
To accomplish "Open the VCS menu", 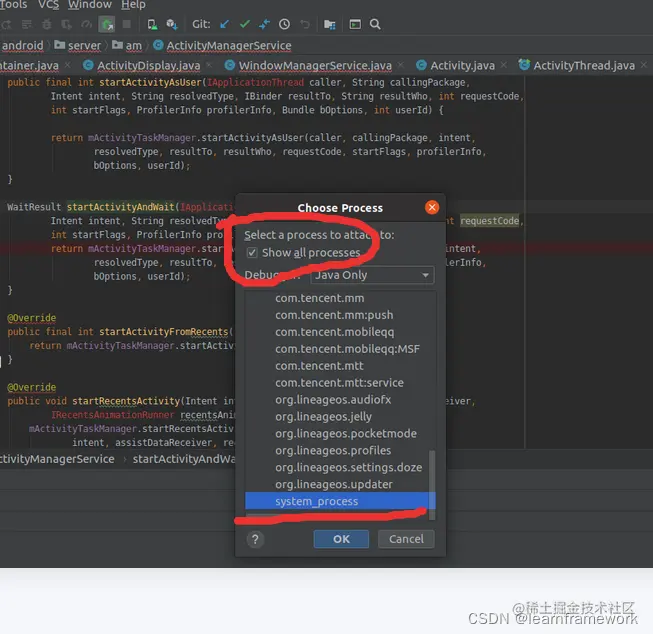I will pos(48,5).
